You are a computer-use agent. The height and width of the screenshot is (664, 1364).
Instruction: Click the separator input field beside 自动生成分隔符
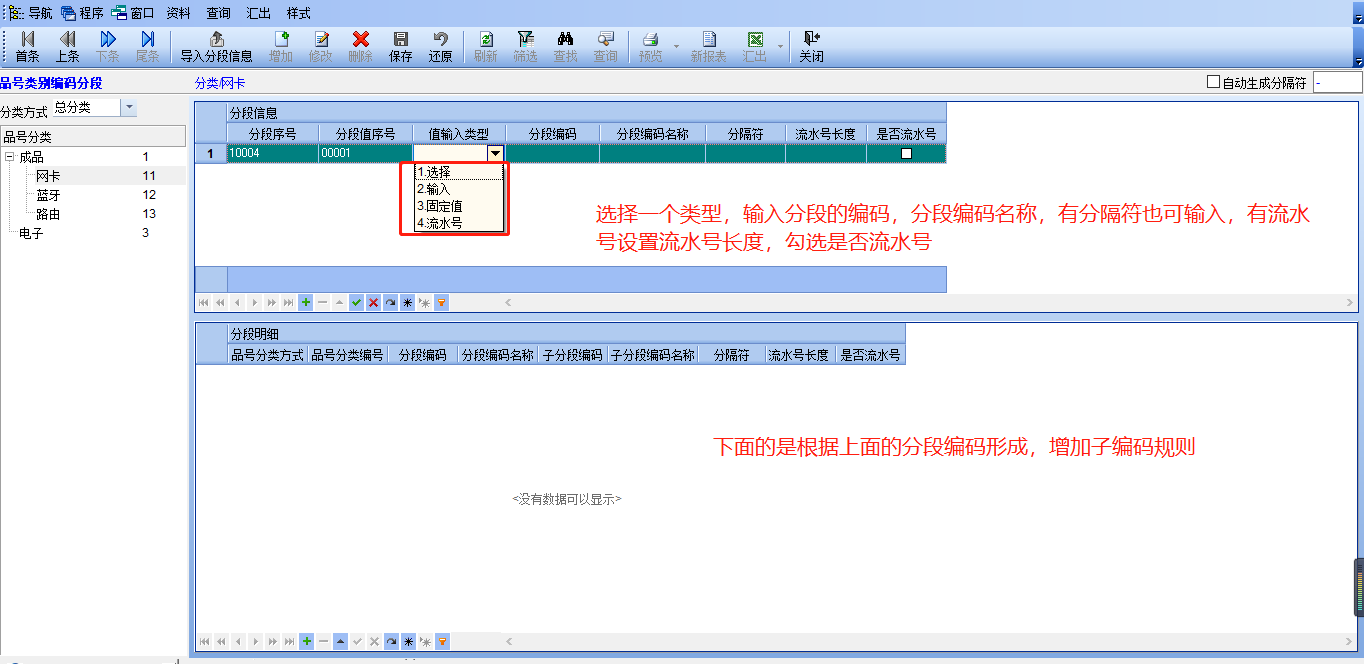coord(1338,83)
